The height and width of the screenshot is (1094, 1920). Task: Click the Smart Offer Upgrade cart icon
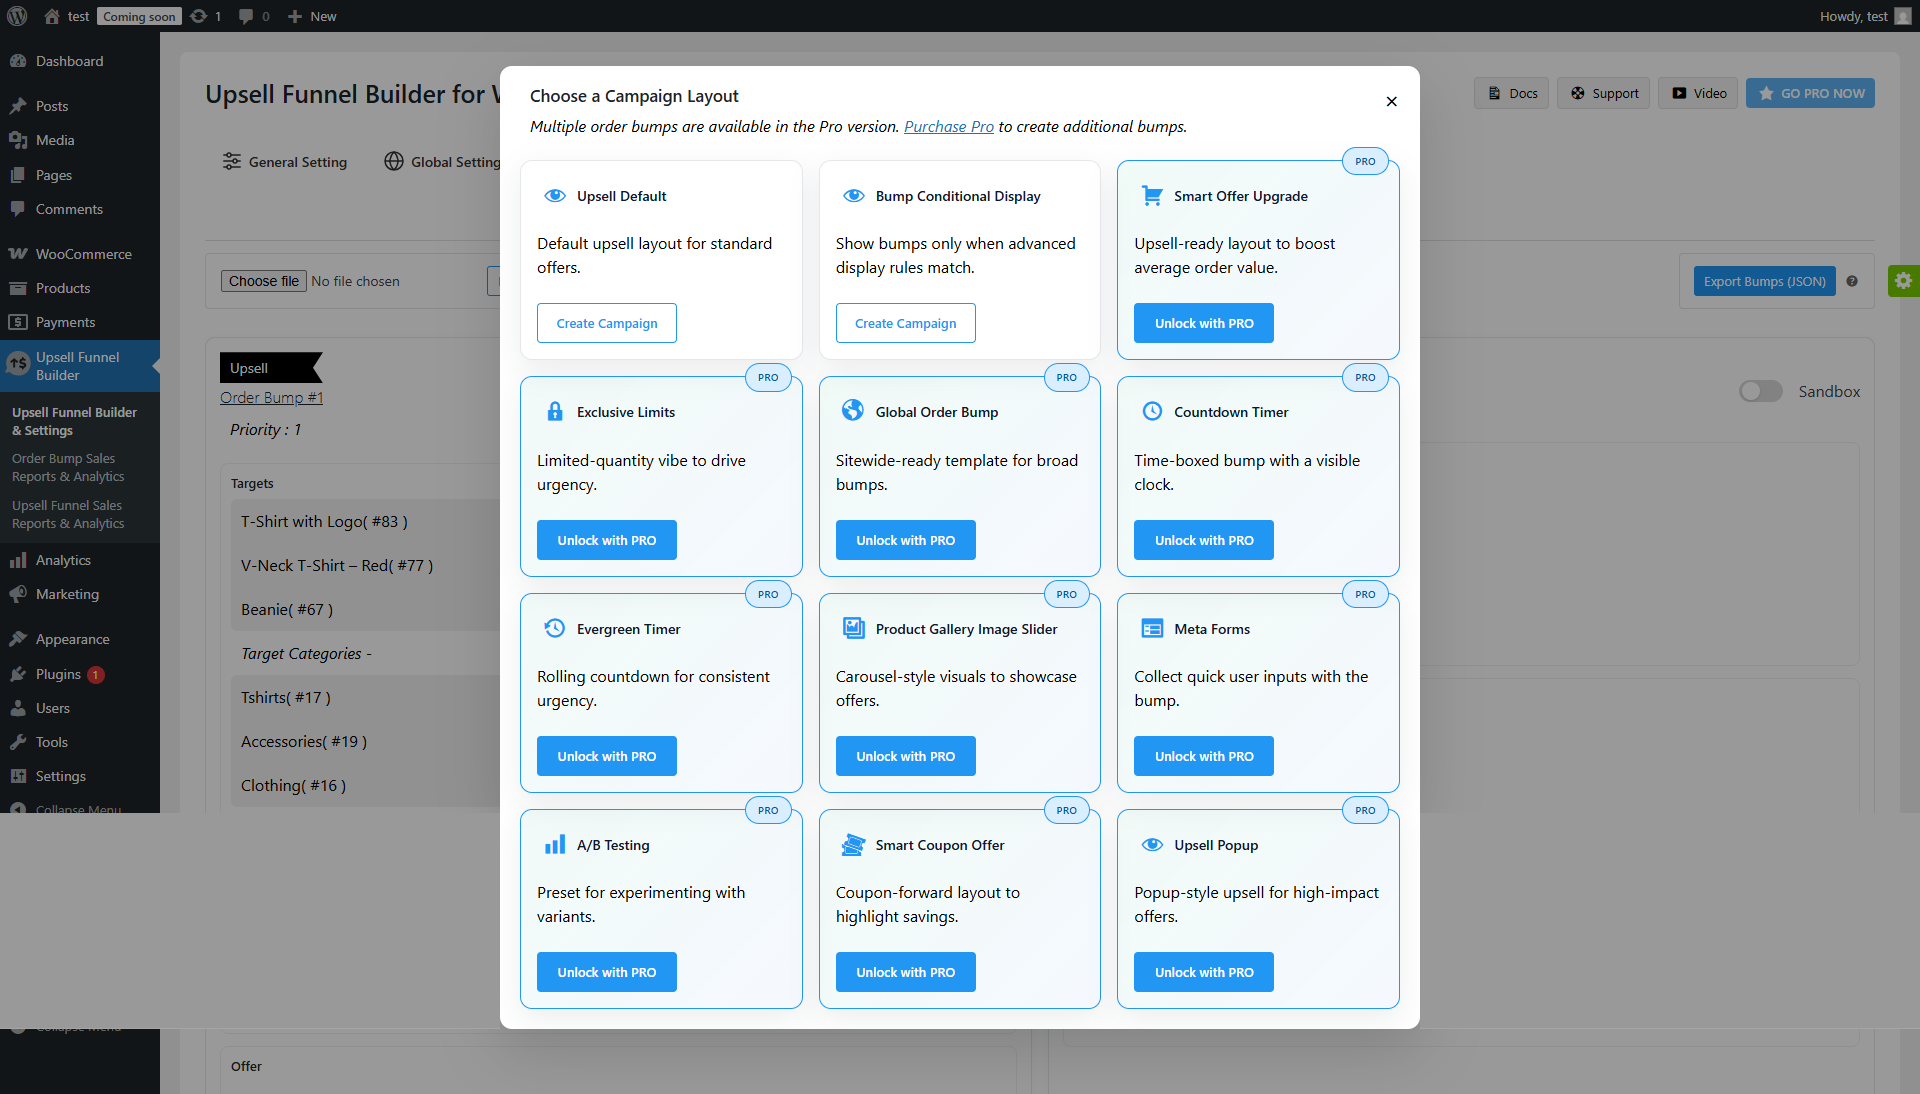pos(1151,195)
